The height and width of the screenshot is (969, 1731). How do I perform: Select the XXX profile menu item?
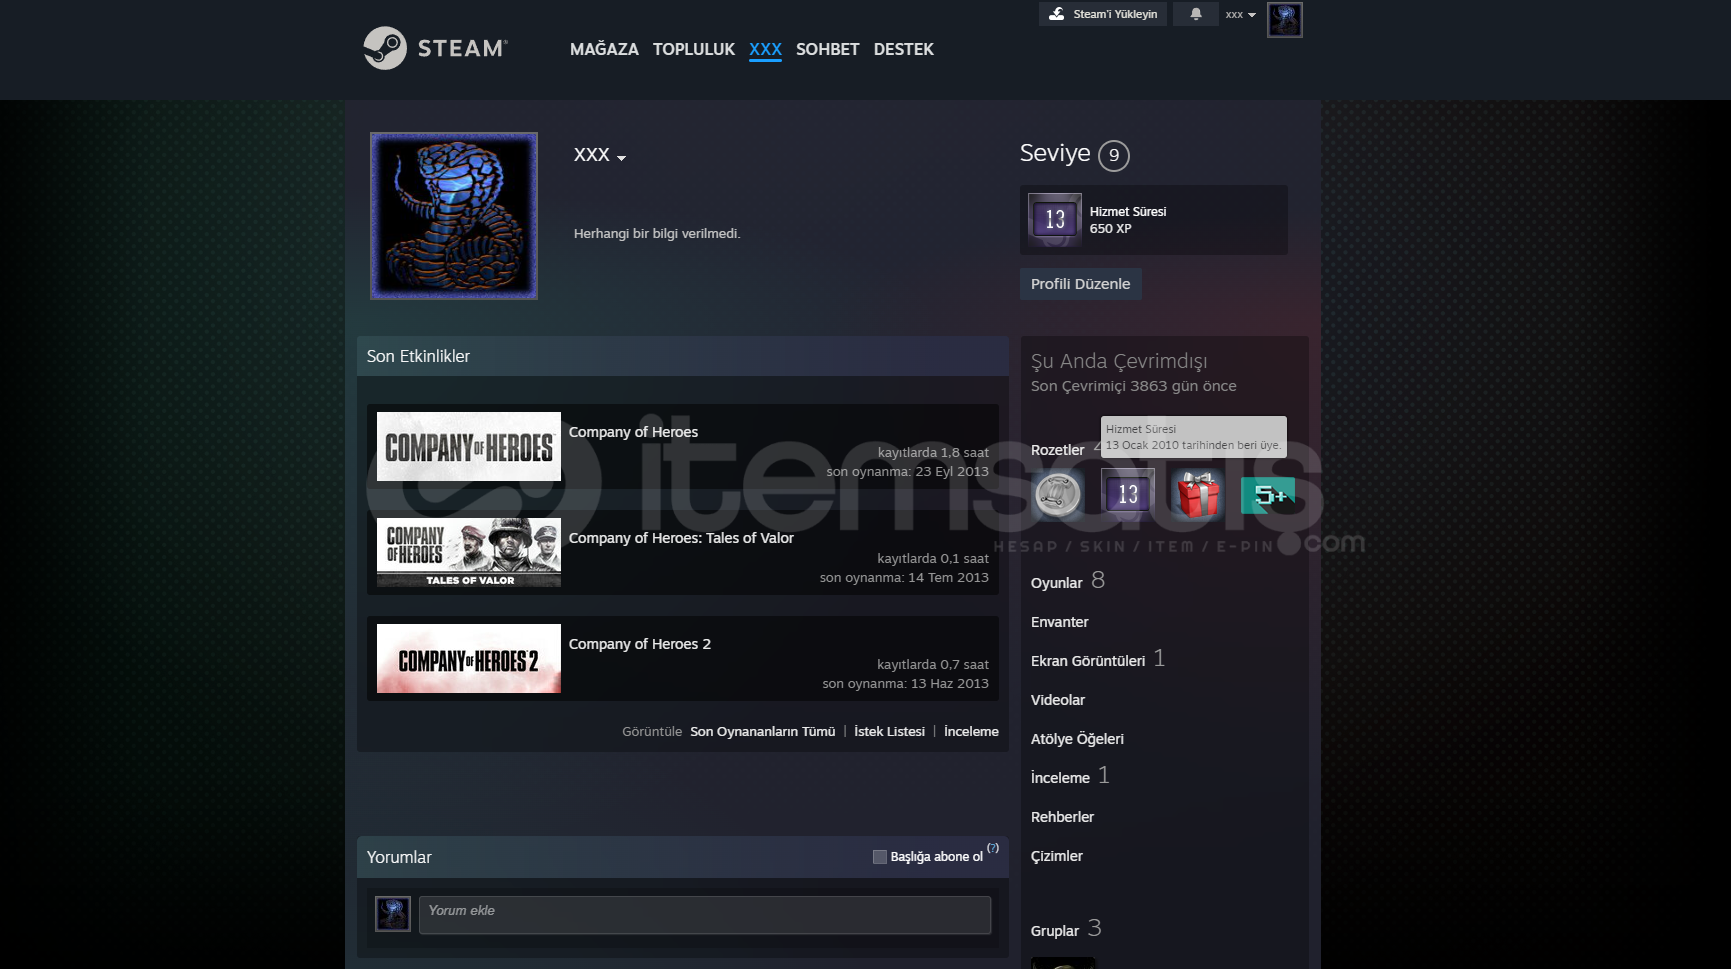[x=765, y=49]
